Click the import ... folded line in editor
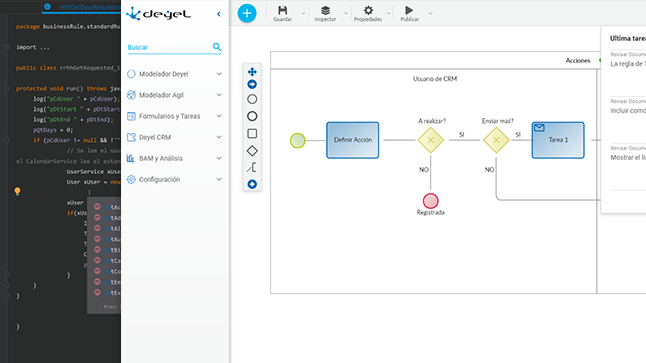This screenshot has height=363, width=646. click(33, 47)
